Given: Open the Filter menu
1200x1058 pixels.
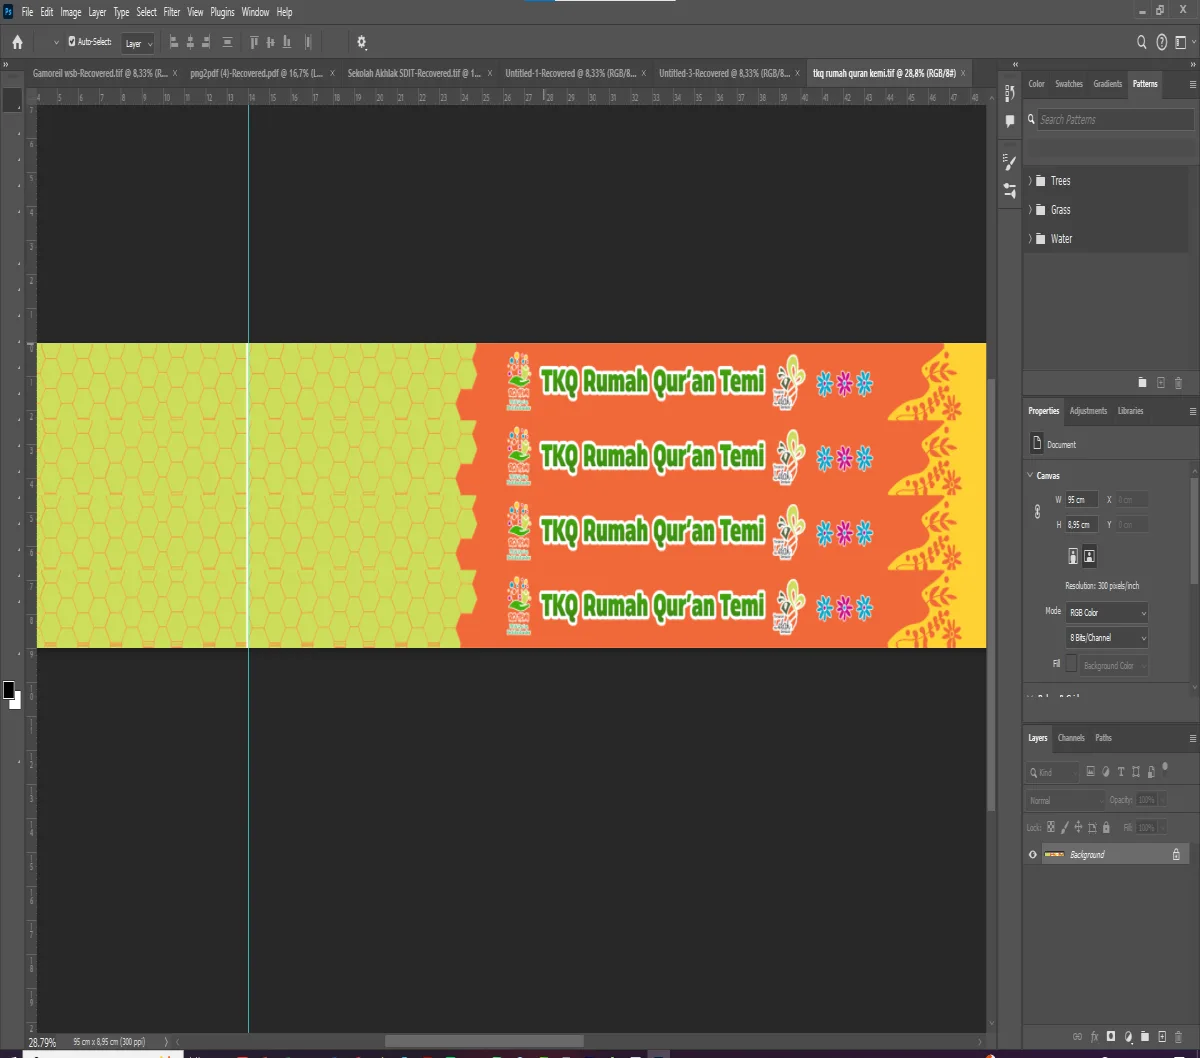Looking at the screenshot, I should (172, 12).
